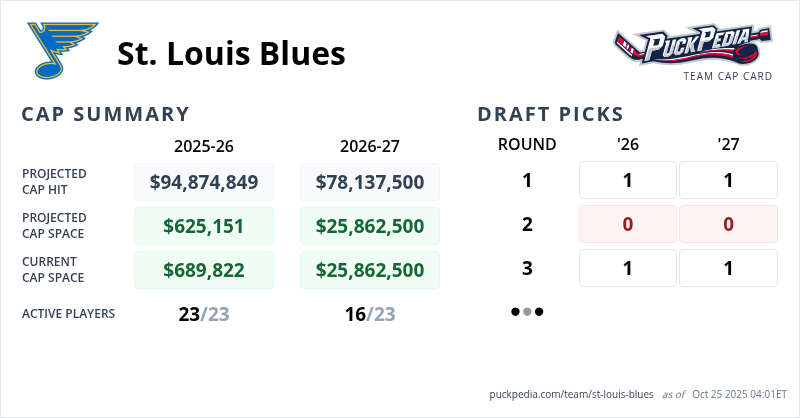Click the 2026-27 current cap space box
This screenshot has height=418, width=800.
click(370, 270)
